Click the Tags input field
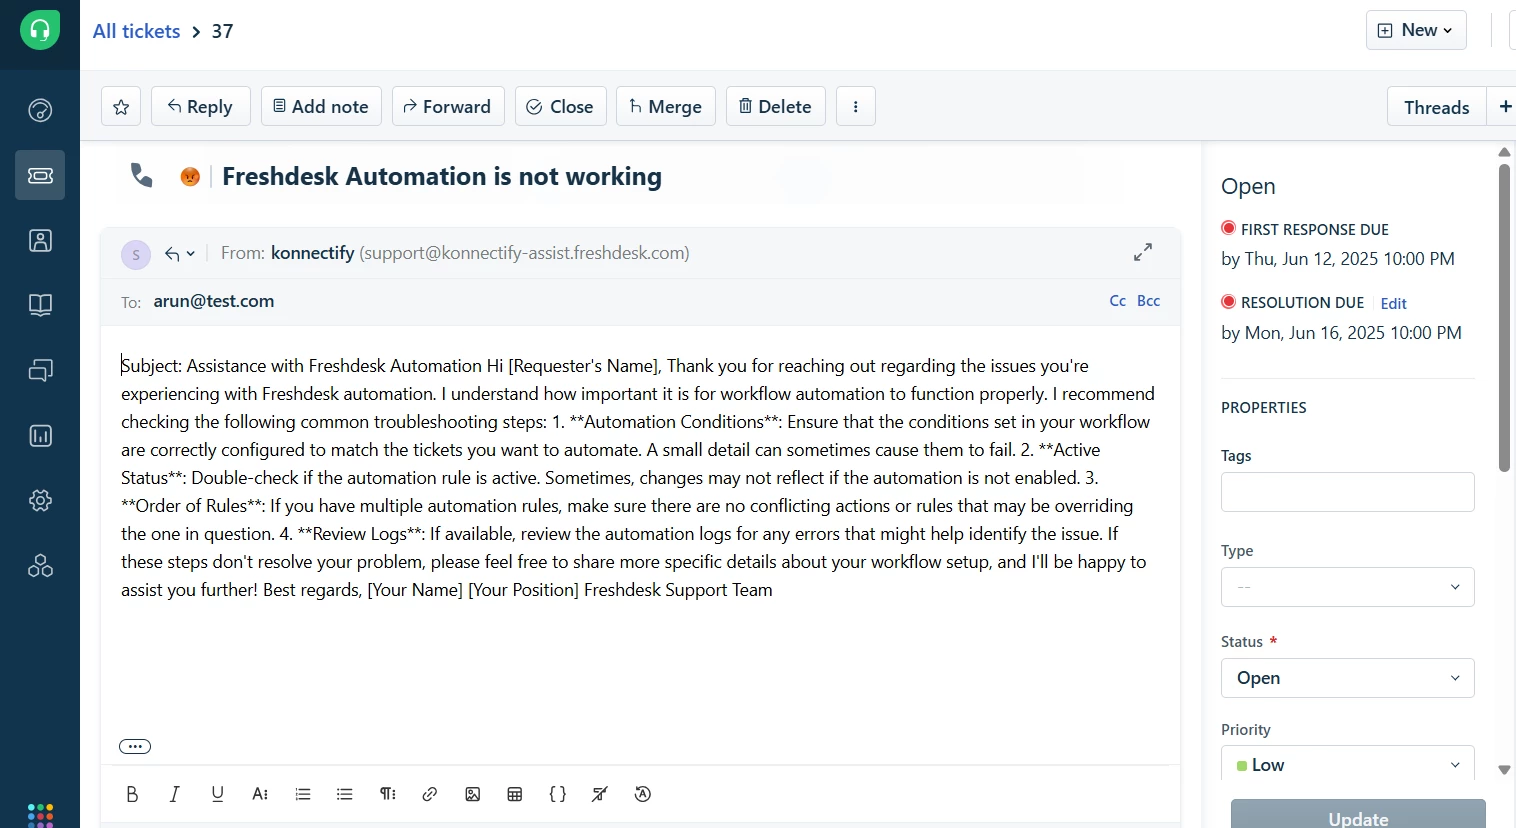The width and height of the screenshot is (1516, 828). [x=1347, y=492]
